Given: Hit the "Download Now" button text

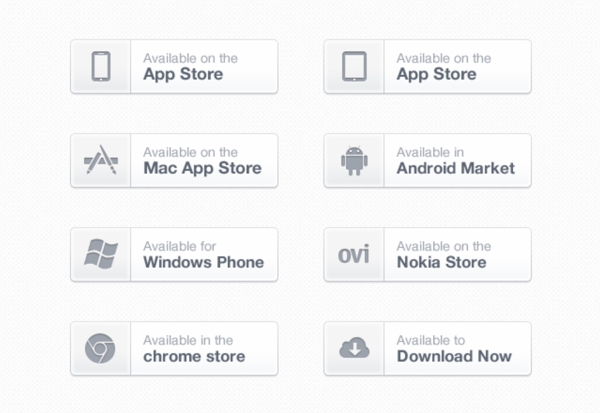Looking at the screenshot, I should (454, 356).
